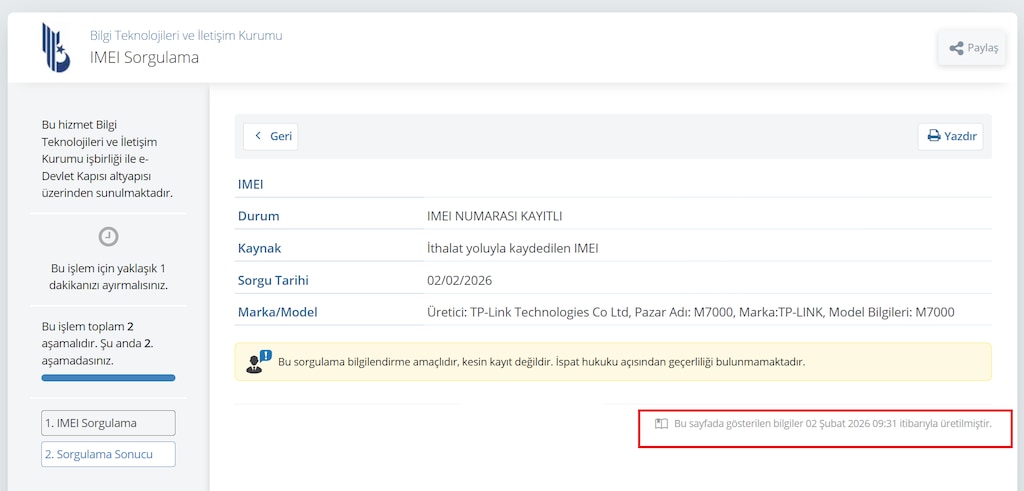Viewport: 1024px width, 491px height.
Task: Click the blue progress bar in sidebar
Action: click(x=108, y=377)
